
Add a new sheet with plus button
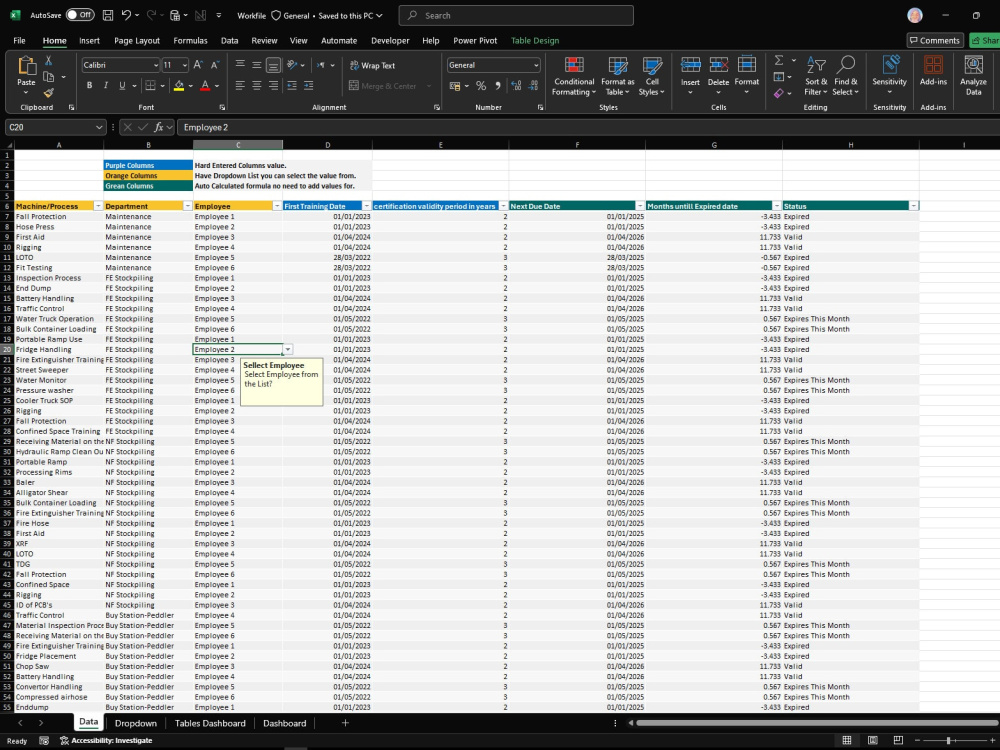345,723
